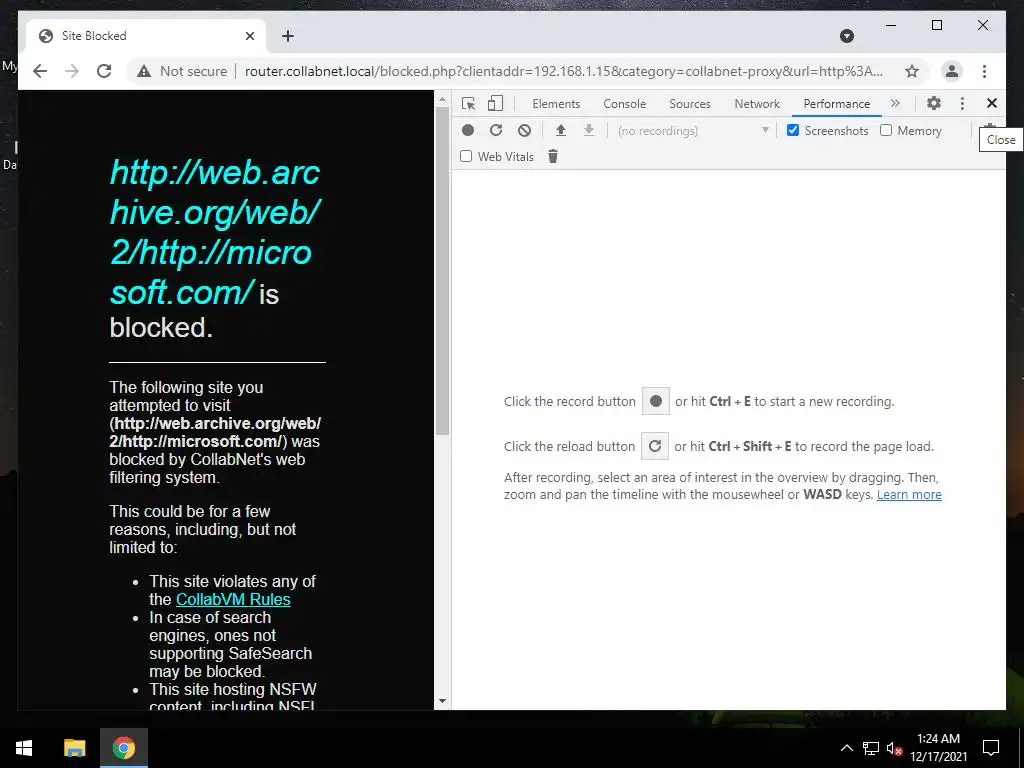Switch to the Network tab
The width and height of the screenshot is (1024, 768).
pos(757,104)
